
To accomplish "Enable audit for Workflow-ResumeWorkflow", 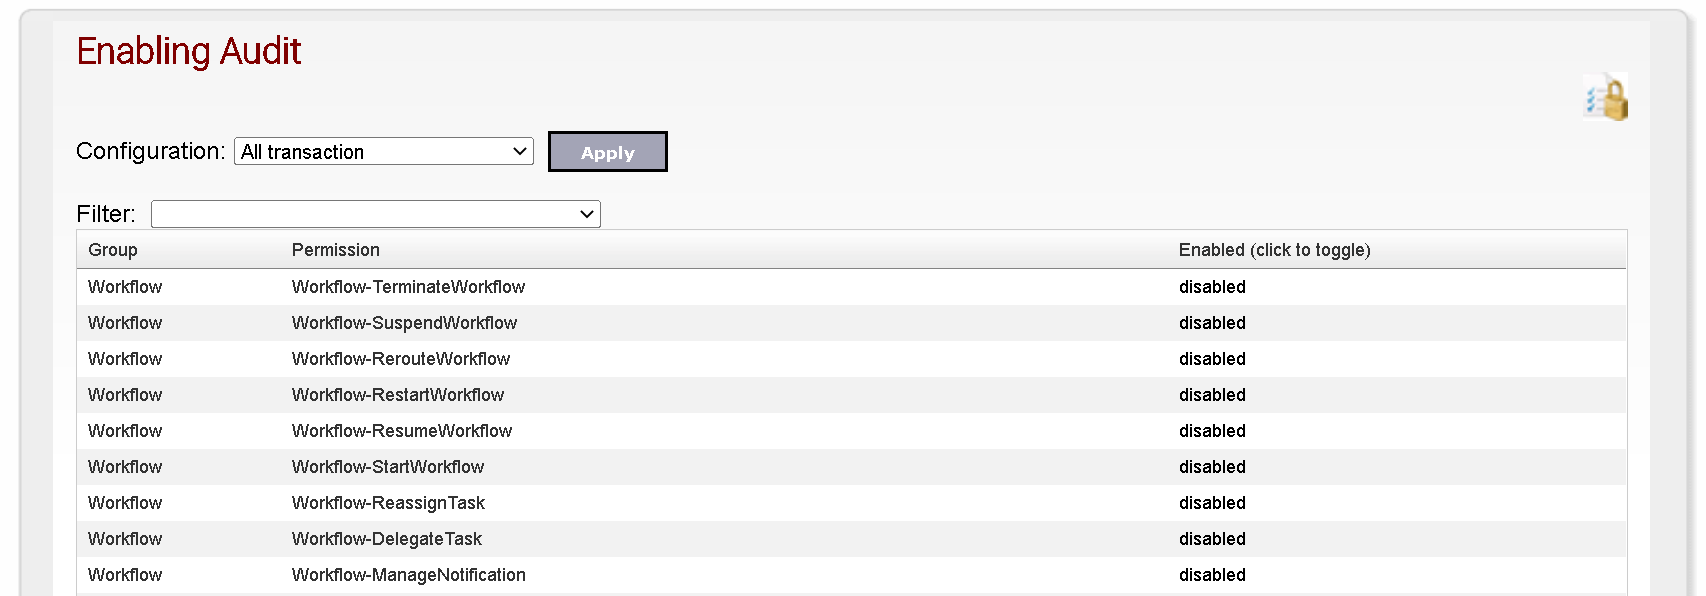I will click(1212, 431).
